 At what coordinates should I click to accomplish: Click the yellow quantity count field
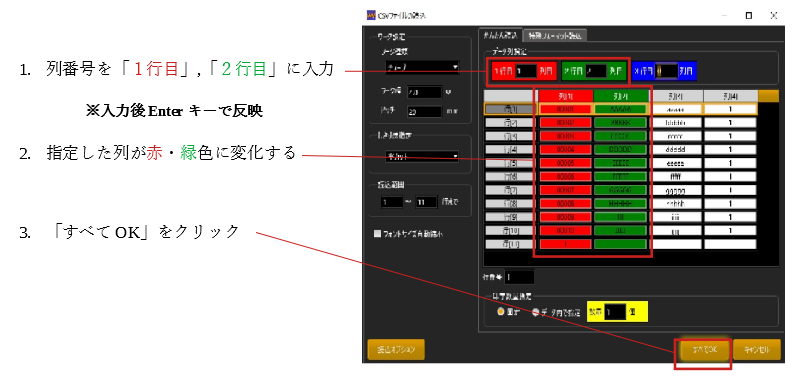pos(615,311)
